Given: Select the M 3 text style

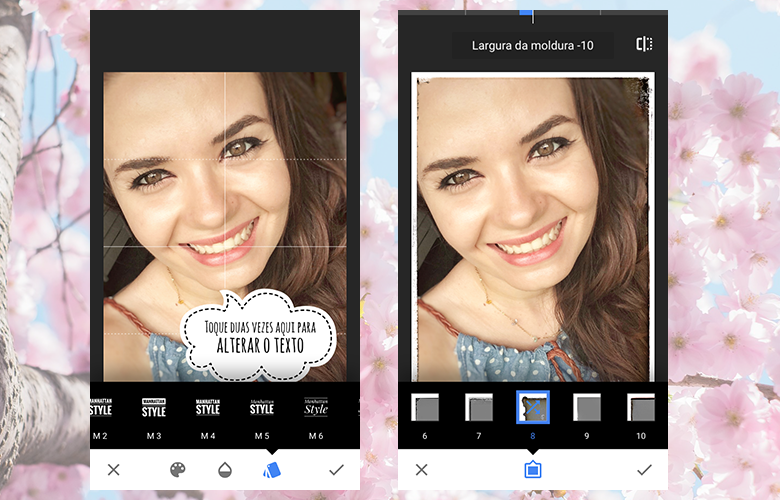Looking at the screenshot, I should [x=154, y=418].
